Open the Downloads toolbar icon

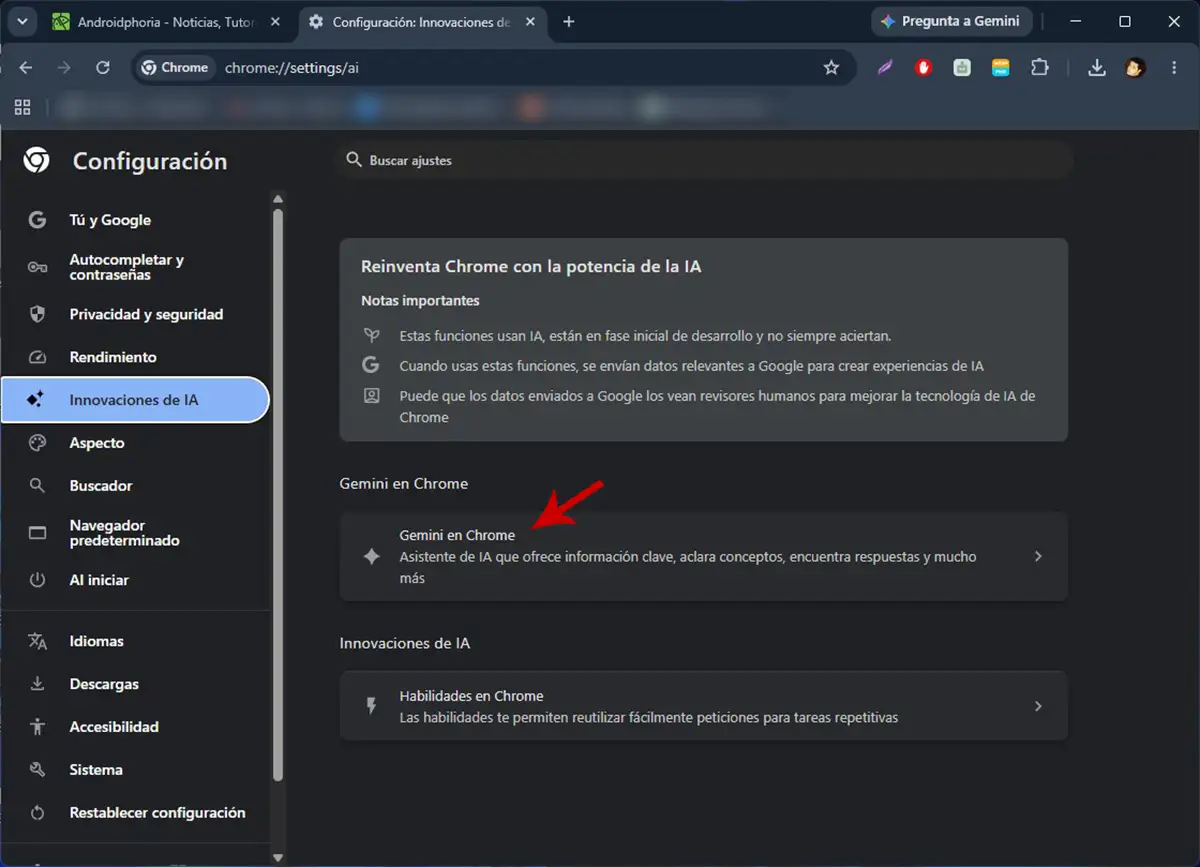pos(1097,67)
